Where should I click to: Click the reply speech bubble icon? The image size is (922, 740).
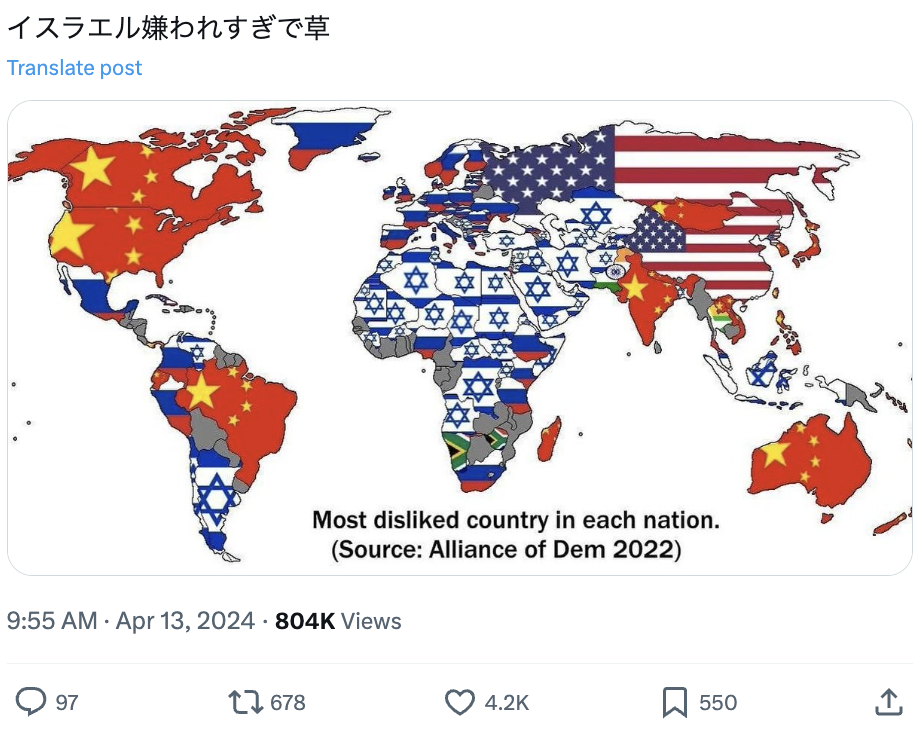point(31,702)
